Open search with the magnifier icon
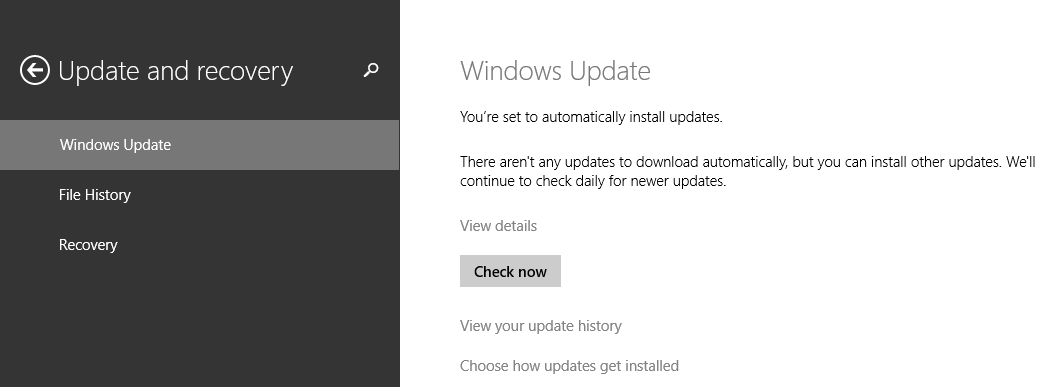 [371, 70]
